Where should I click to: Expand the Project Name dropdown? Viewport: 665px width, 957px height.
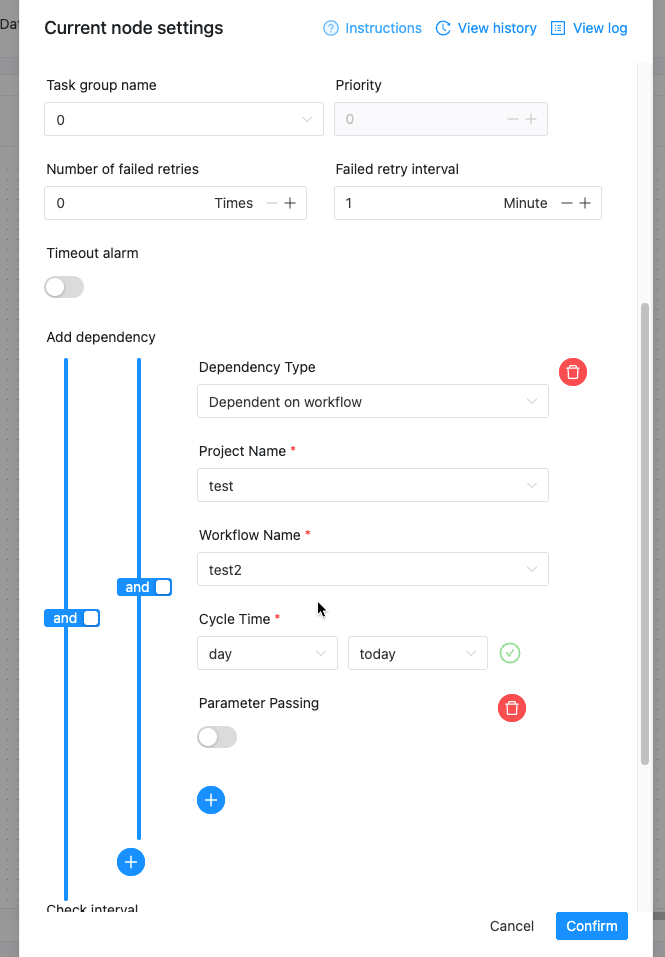point(373,486)
